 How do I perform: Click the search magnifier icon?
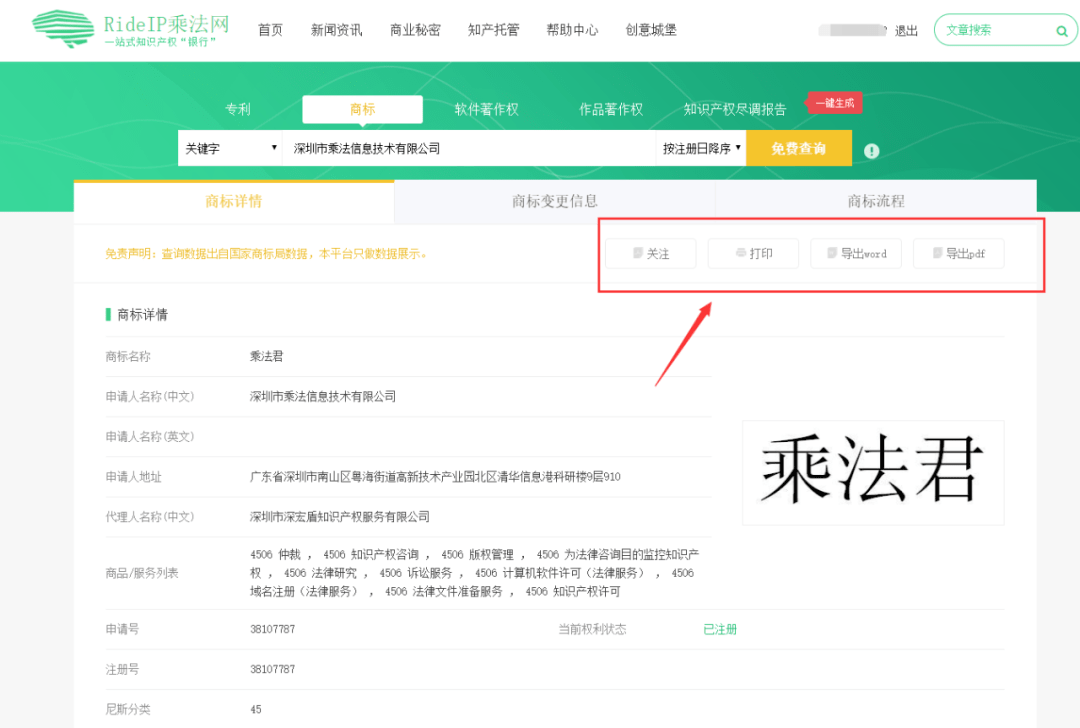pyautogui.click(x=1061, y=31)
